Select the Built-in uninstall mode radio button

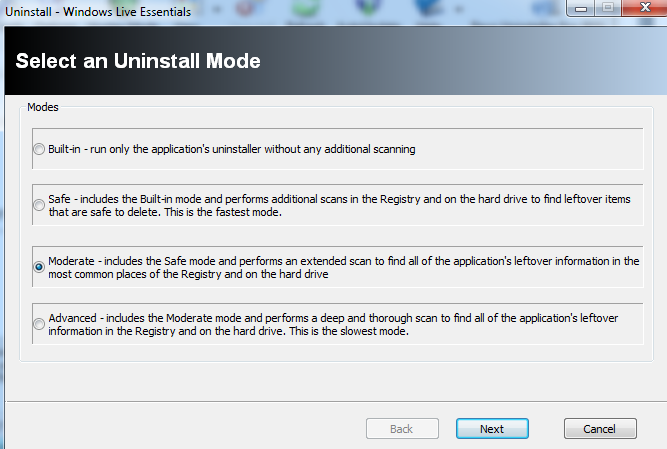[39, 149]
